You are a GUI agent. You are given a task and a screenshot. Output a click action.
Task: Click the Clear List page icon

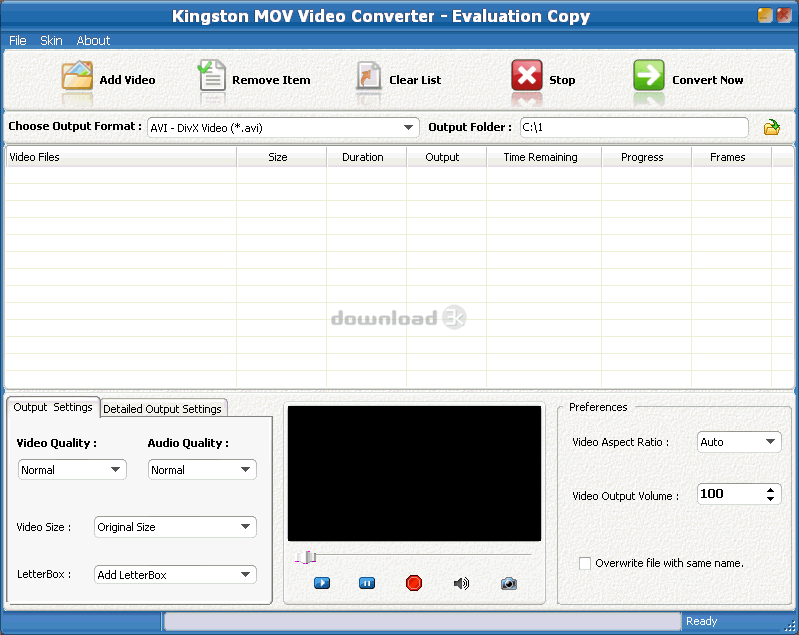pos(368,76)
